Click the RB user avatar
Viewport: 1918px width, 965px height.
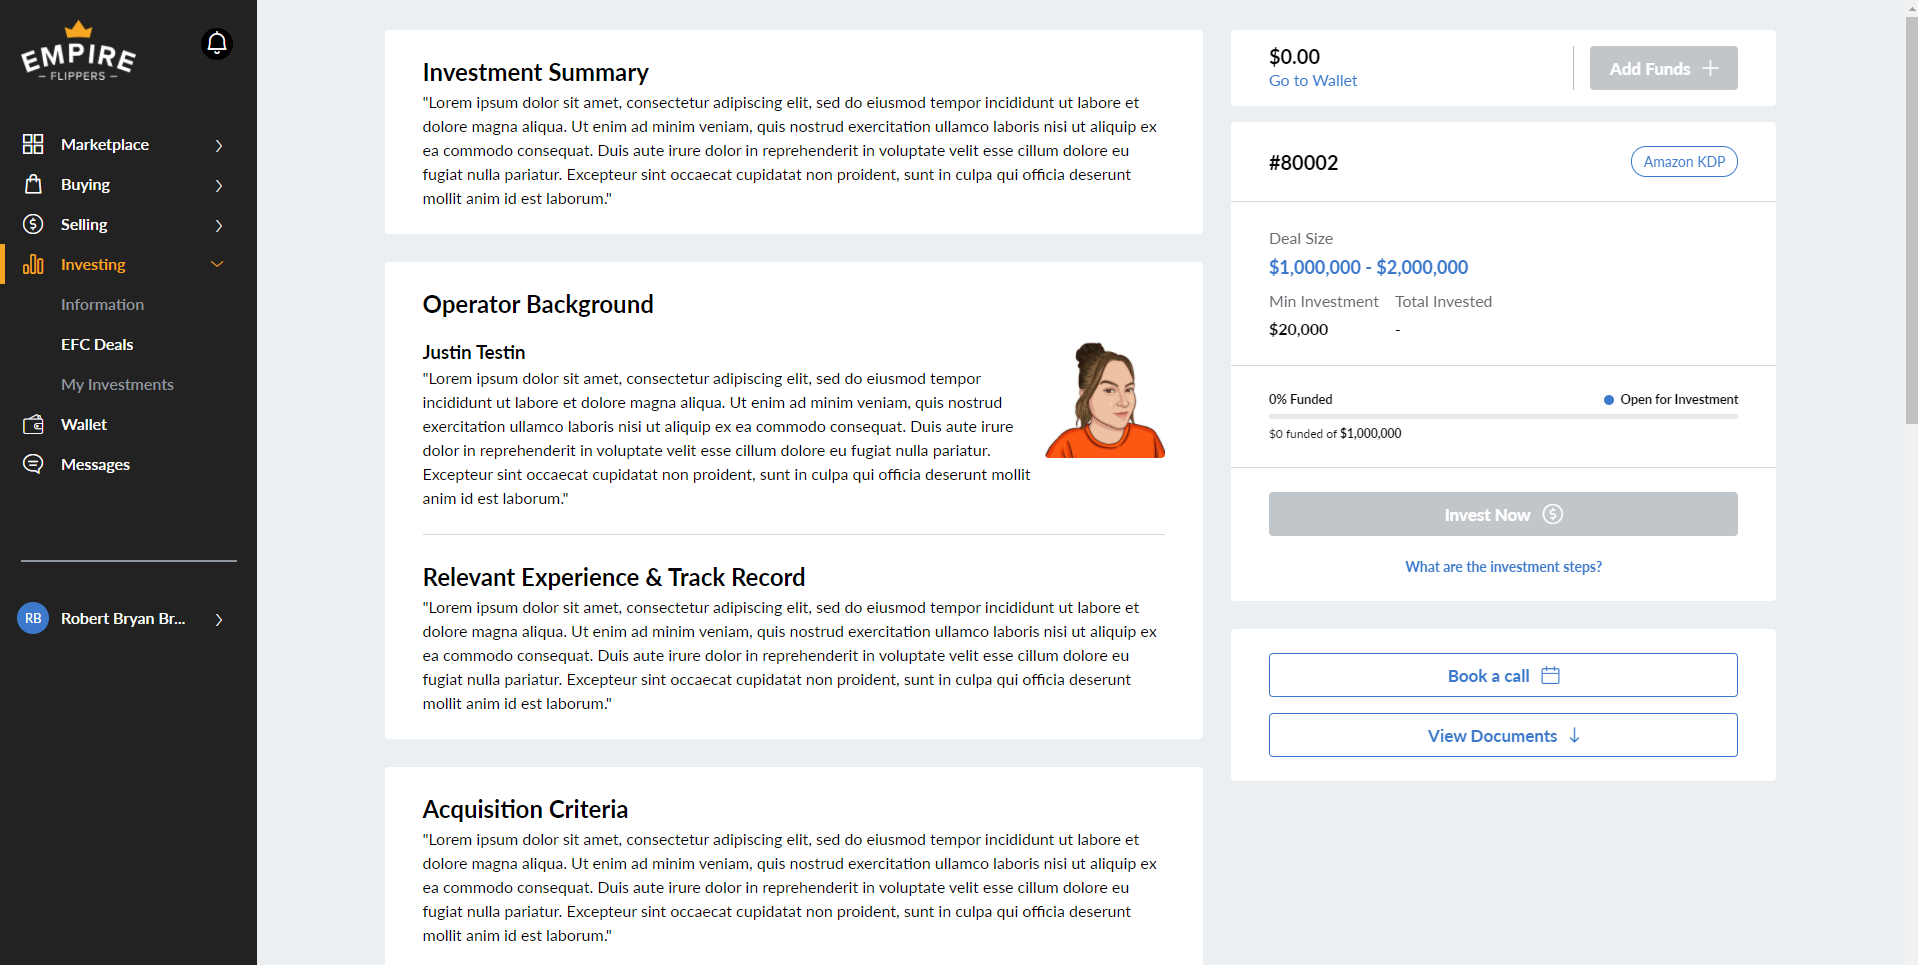pyautogui.click(x=33, y=618)
